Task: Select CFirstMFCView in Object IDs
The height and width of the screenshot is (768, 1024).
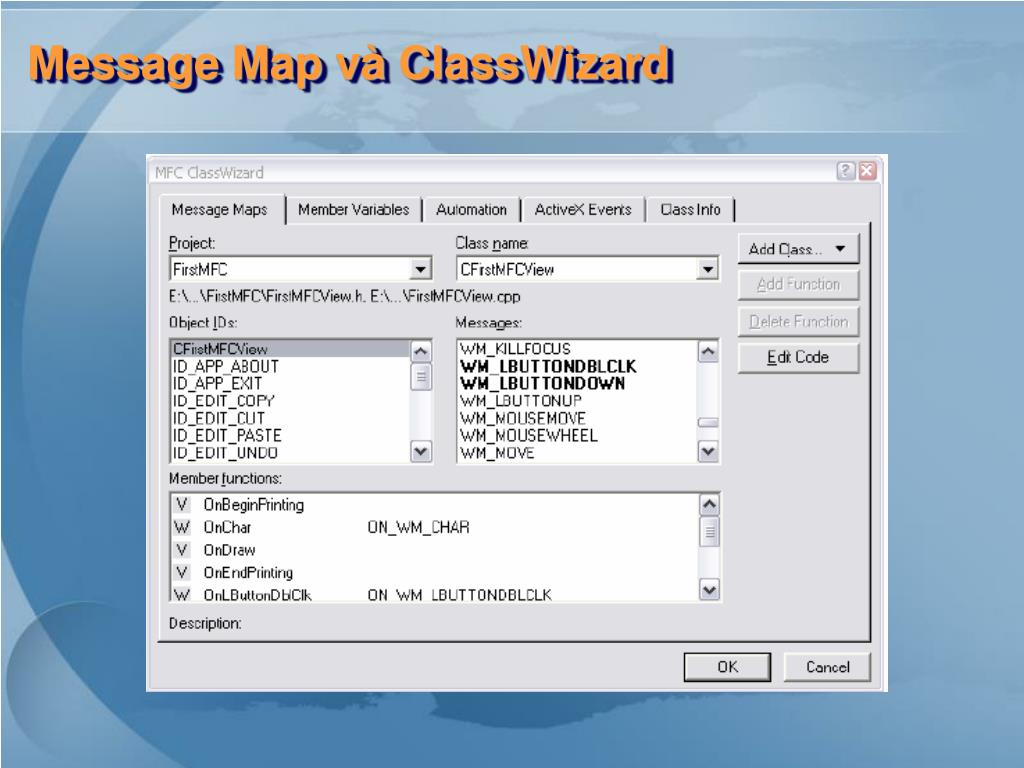Action: click(x=290, y=349)
